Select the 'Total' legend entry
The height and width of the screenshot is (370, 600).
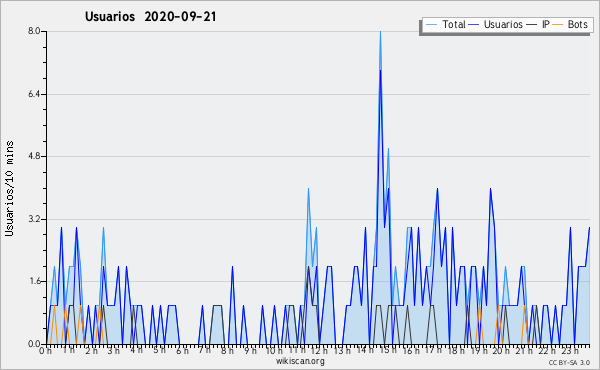[453, 24]
